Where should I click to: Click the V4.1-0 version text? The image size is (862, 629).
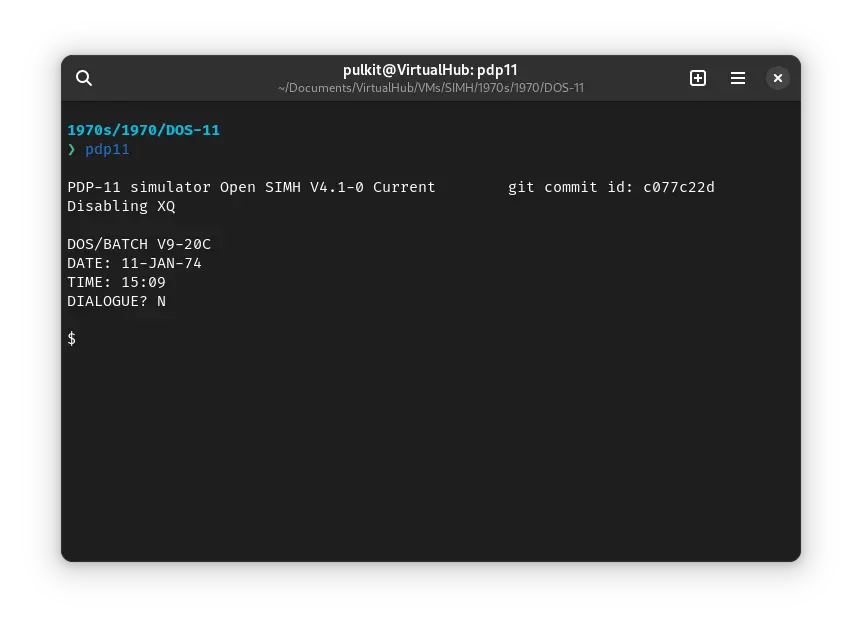click(x=336, y=187)
